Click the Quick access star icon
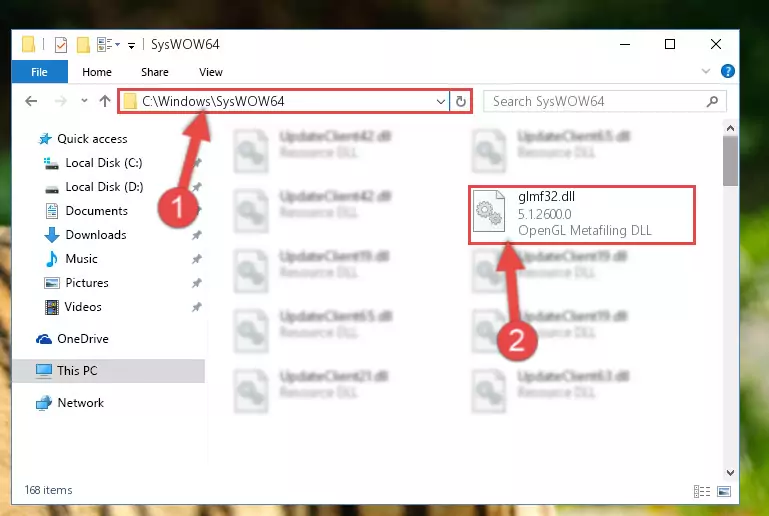The width and height of the screenshot is (769, 516). 45,139
